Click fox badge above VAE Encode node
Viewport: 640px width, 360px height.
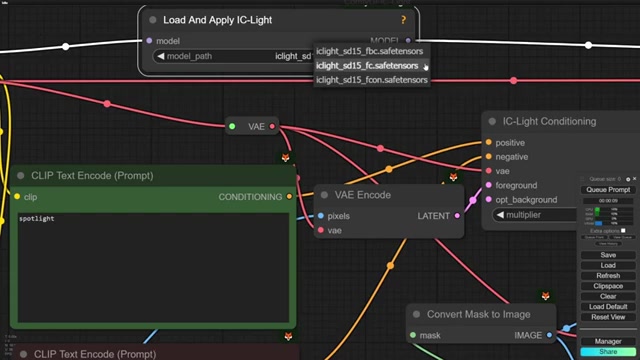point(453,177)
